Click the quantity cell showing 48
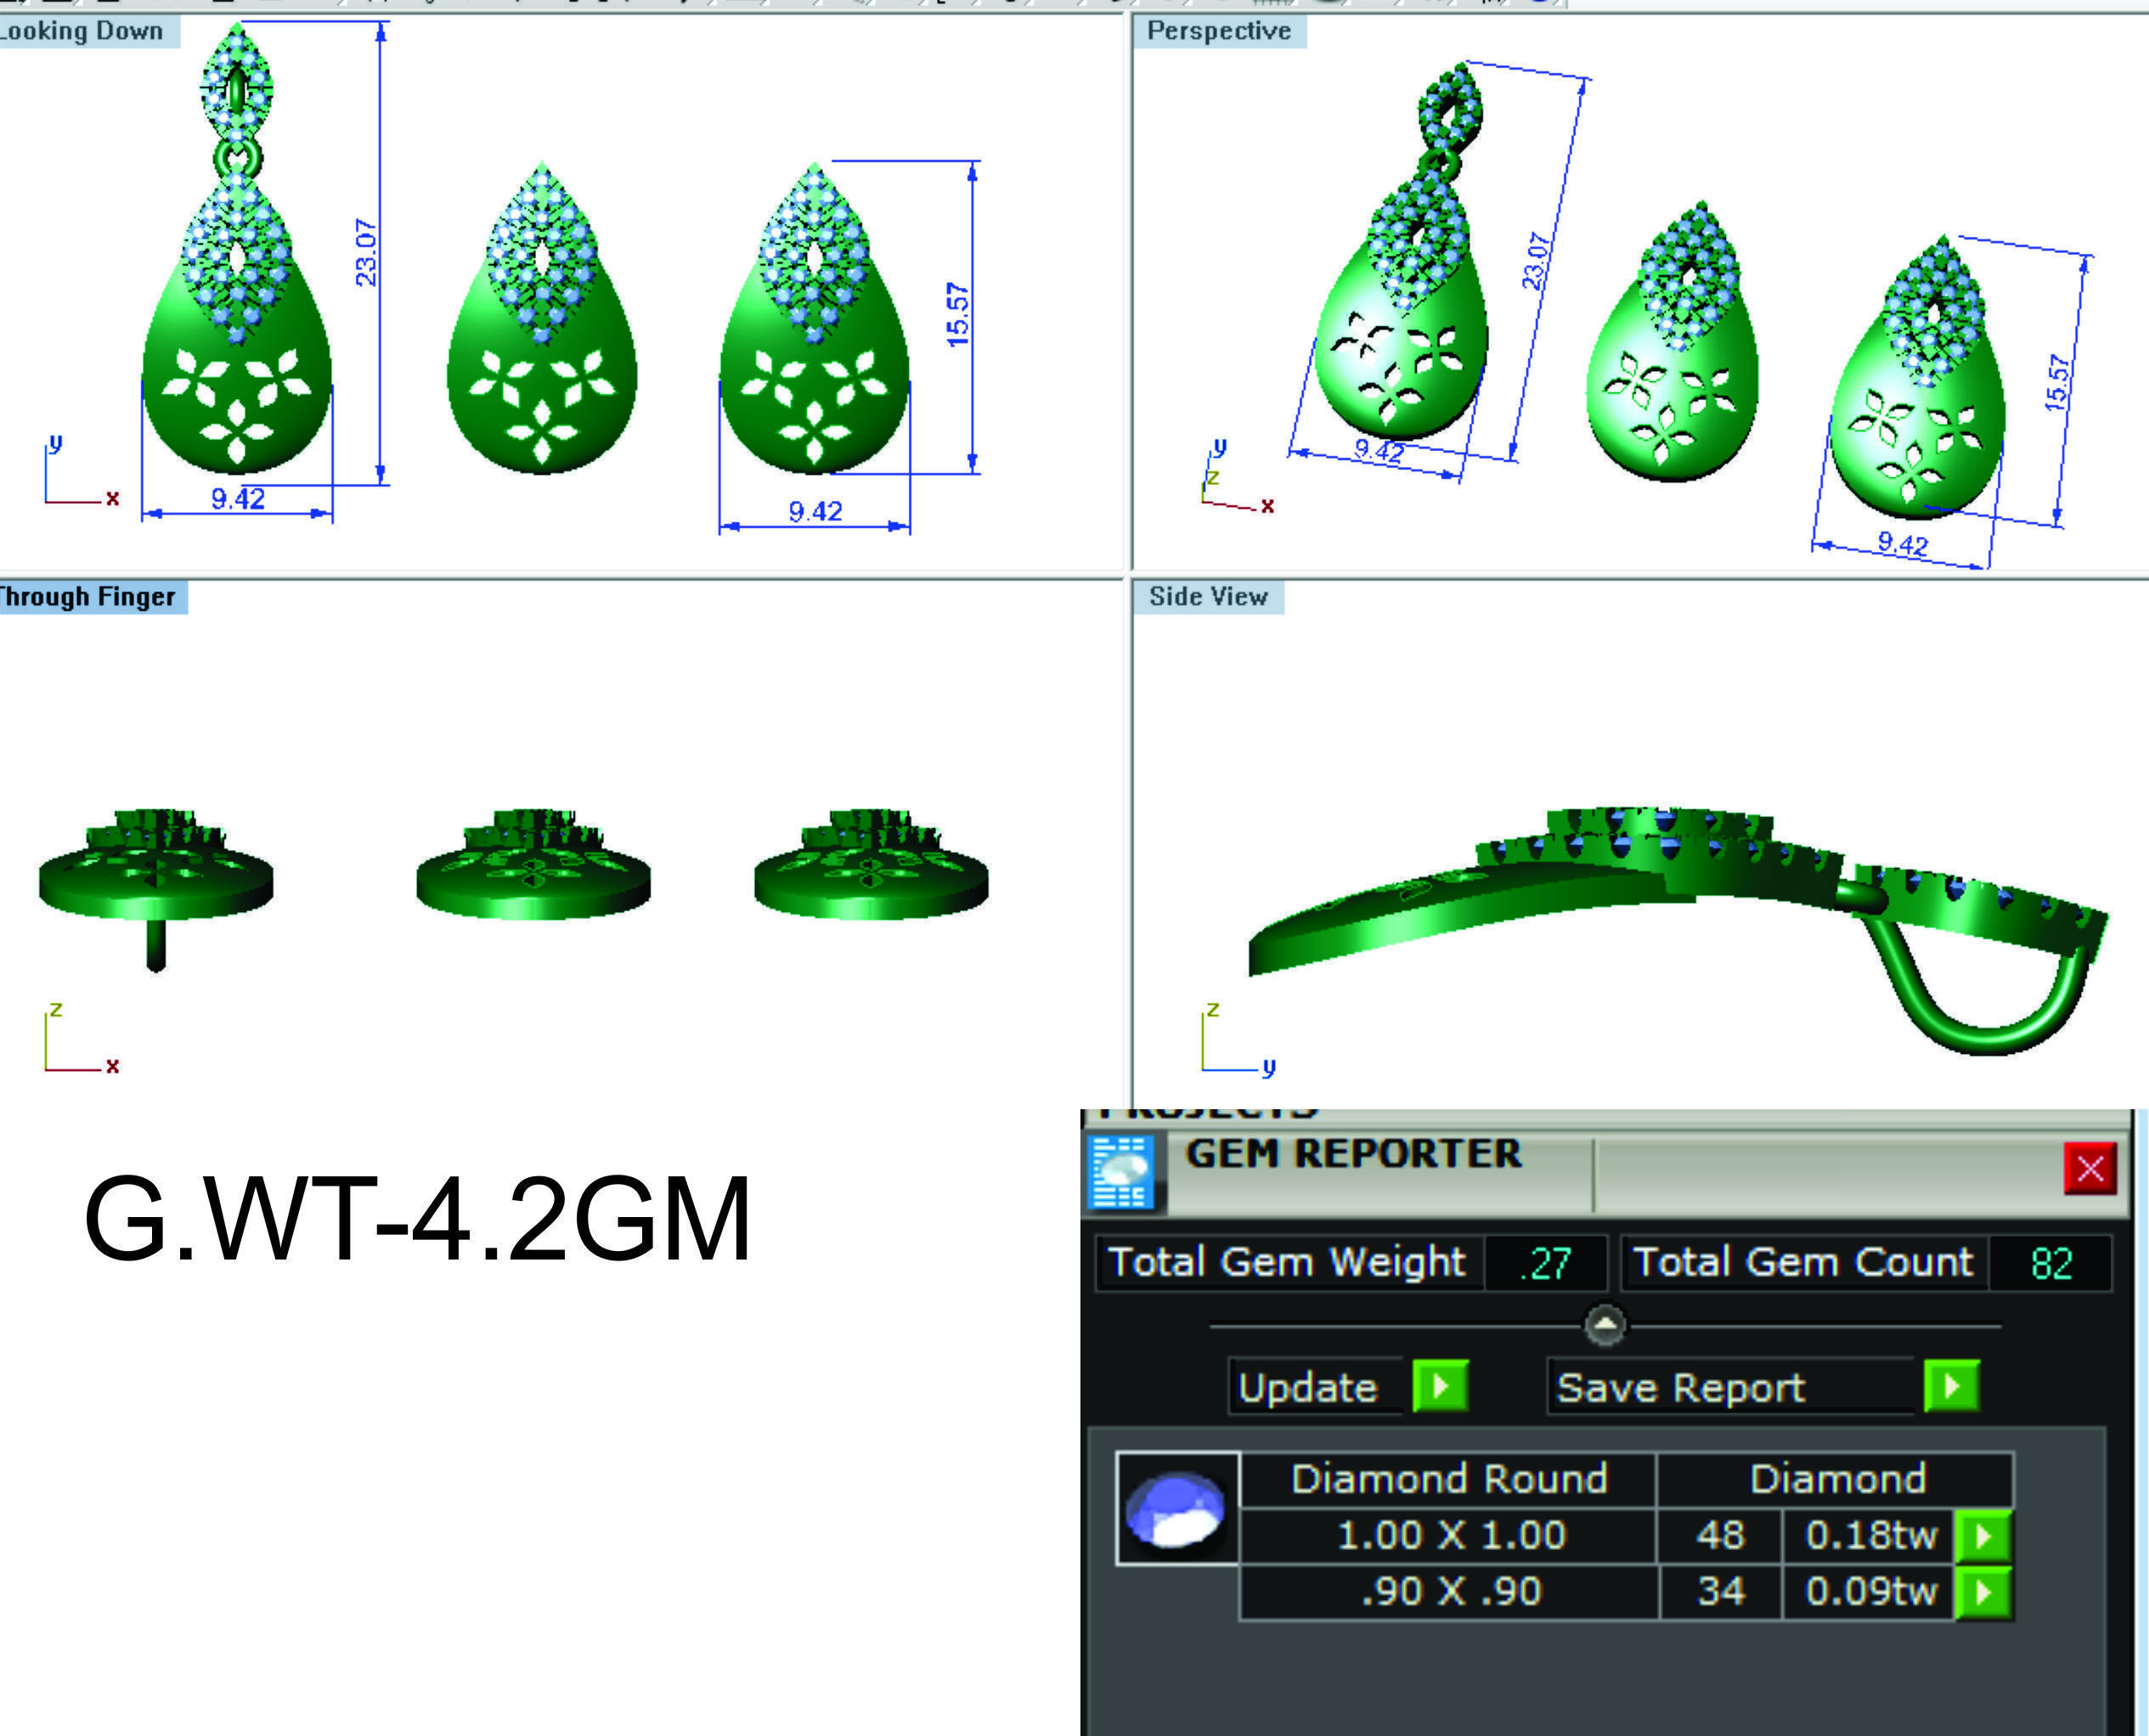Screen dimensions: 2149x1736 pyautogui.click(x=1720, y=1535)
